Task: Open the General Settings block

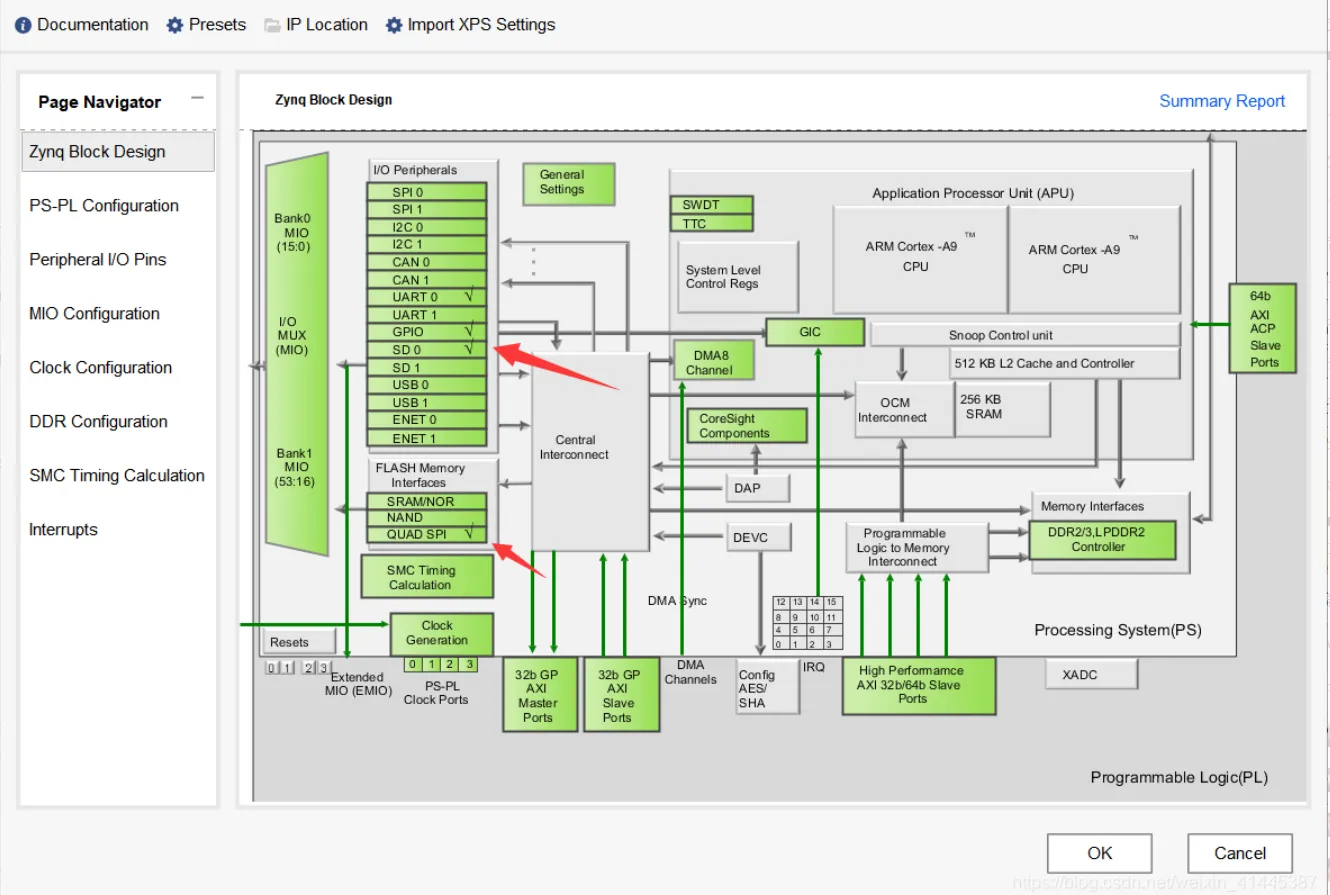Action: (568, 183)
